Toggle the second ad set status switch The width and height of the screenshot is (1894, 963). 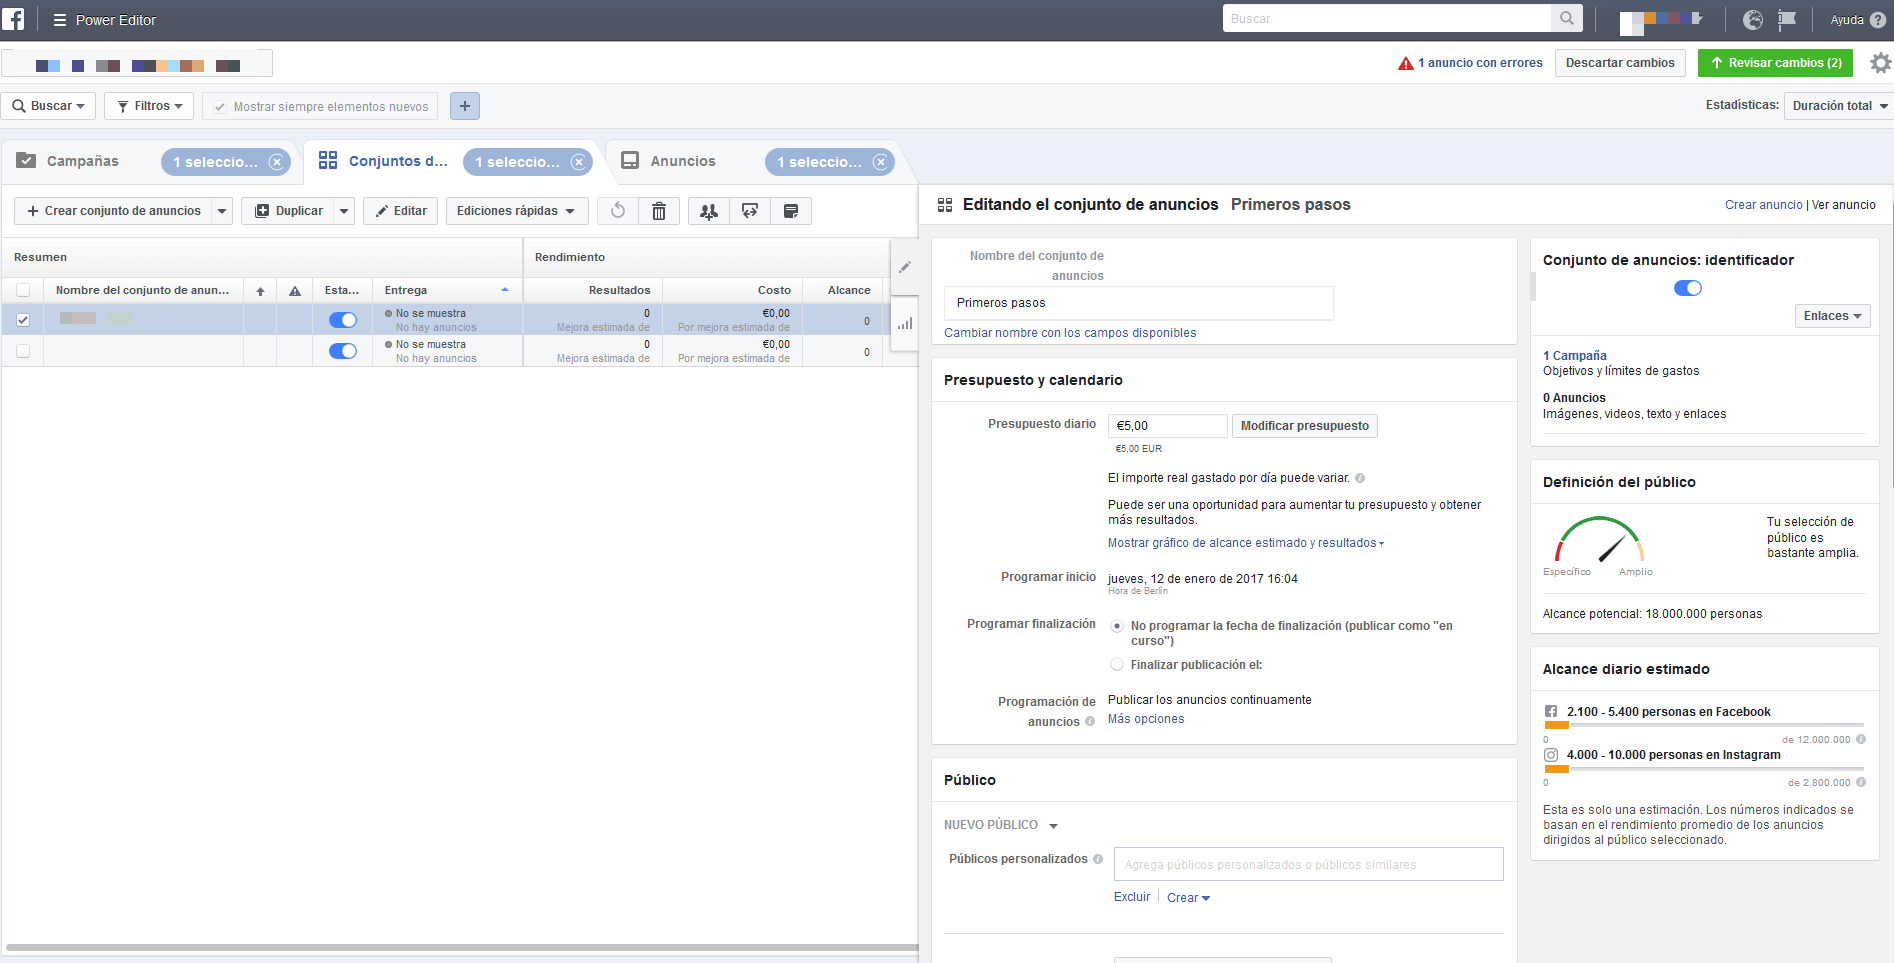(343, 351)
